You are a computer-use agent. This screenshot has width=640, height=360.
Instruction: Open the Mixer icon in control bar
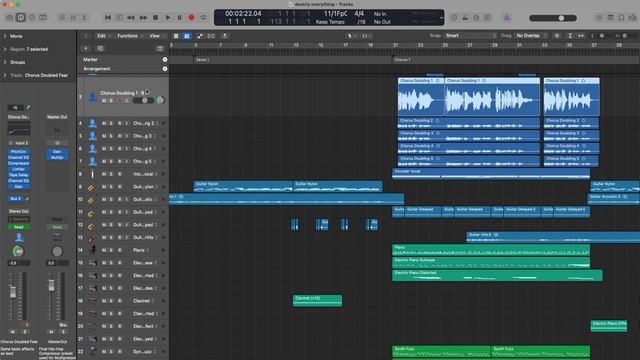point(73,18)
